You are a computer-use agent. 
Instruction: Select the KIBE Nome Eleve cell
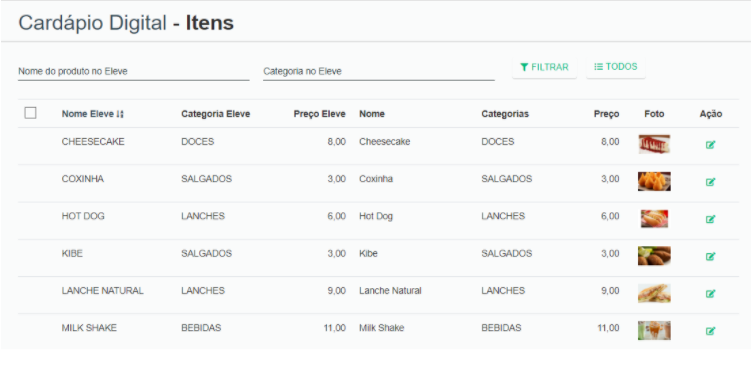(72, 254)
